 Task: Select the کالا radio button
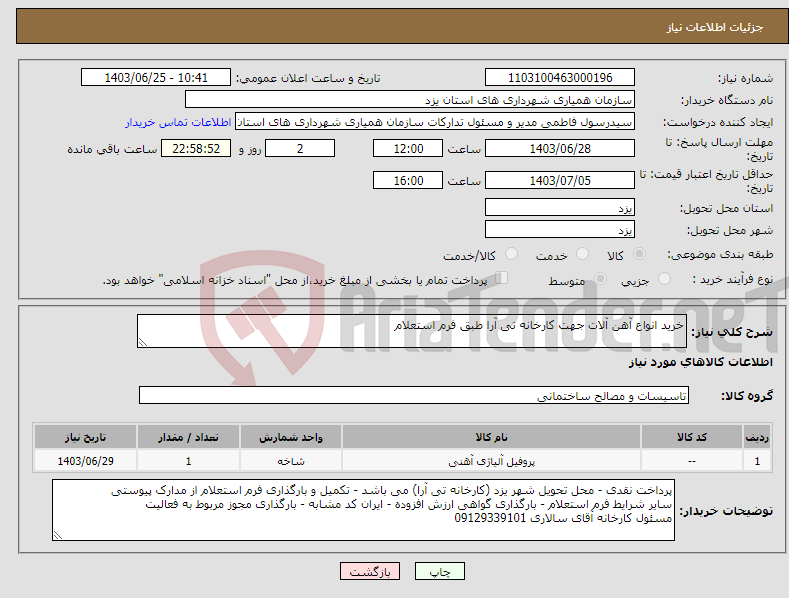pos(639,254)
